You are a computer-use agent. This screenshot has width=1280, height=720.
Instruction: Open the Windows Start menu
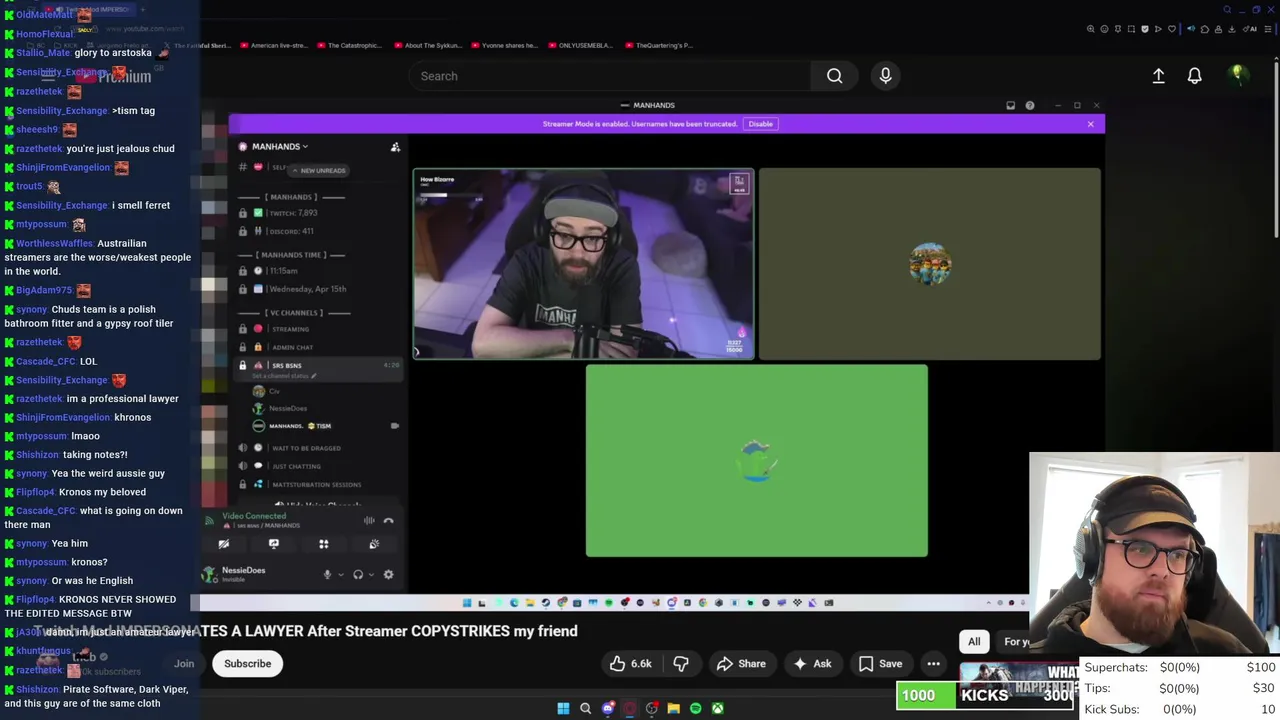coord(563,708)
